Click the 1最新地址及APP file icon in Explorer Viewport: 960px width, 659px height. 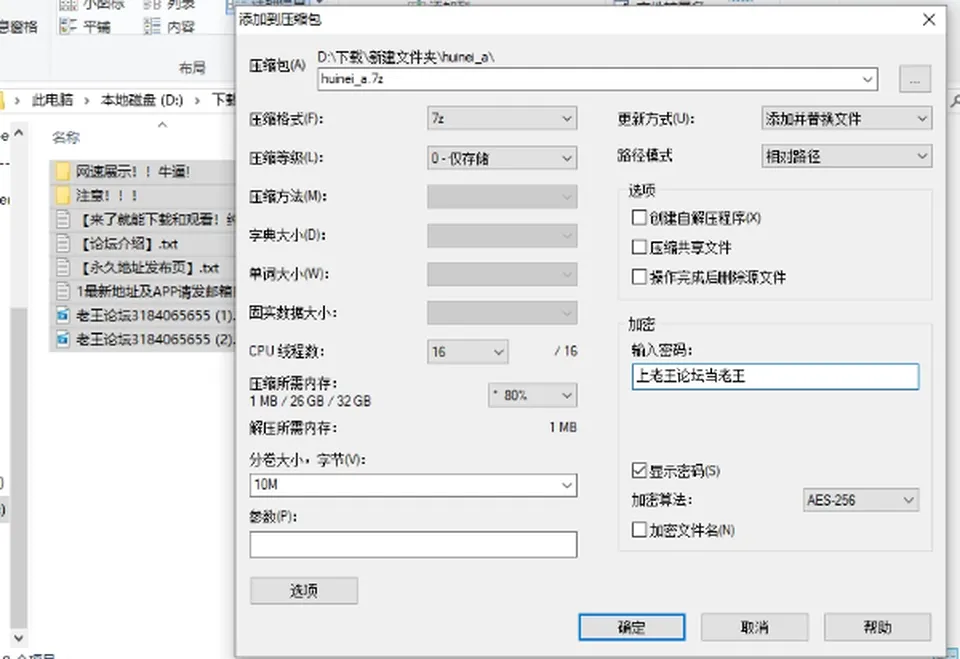pos(62,292)
